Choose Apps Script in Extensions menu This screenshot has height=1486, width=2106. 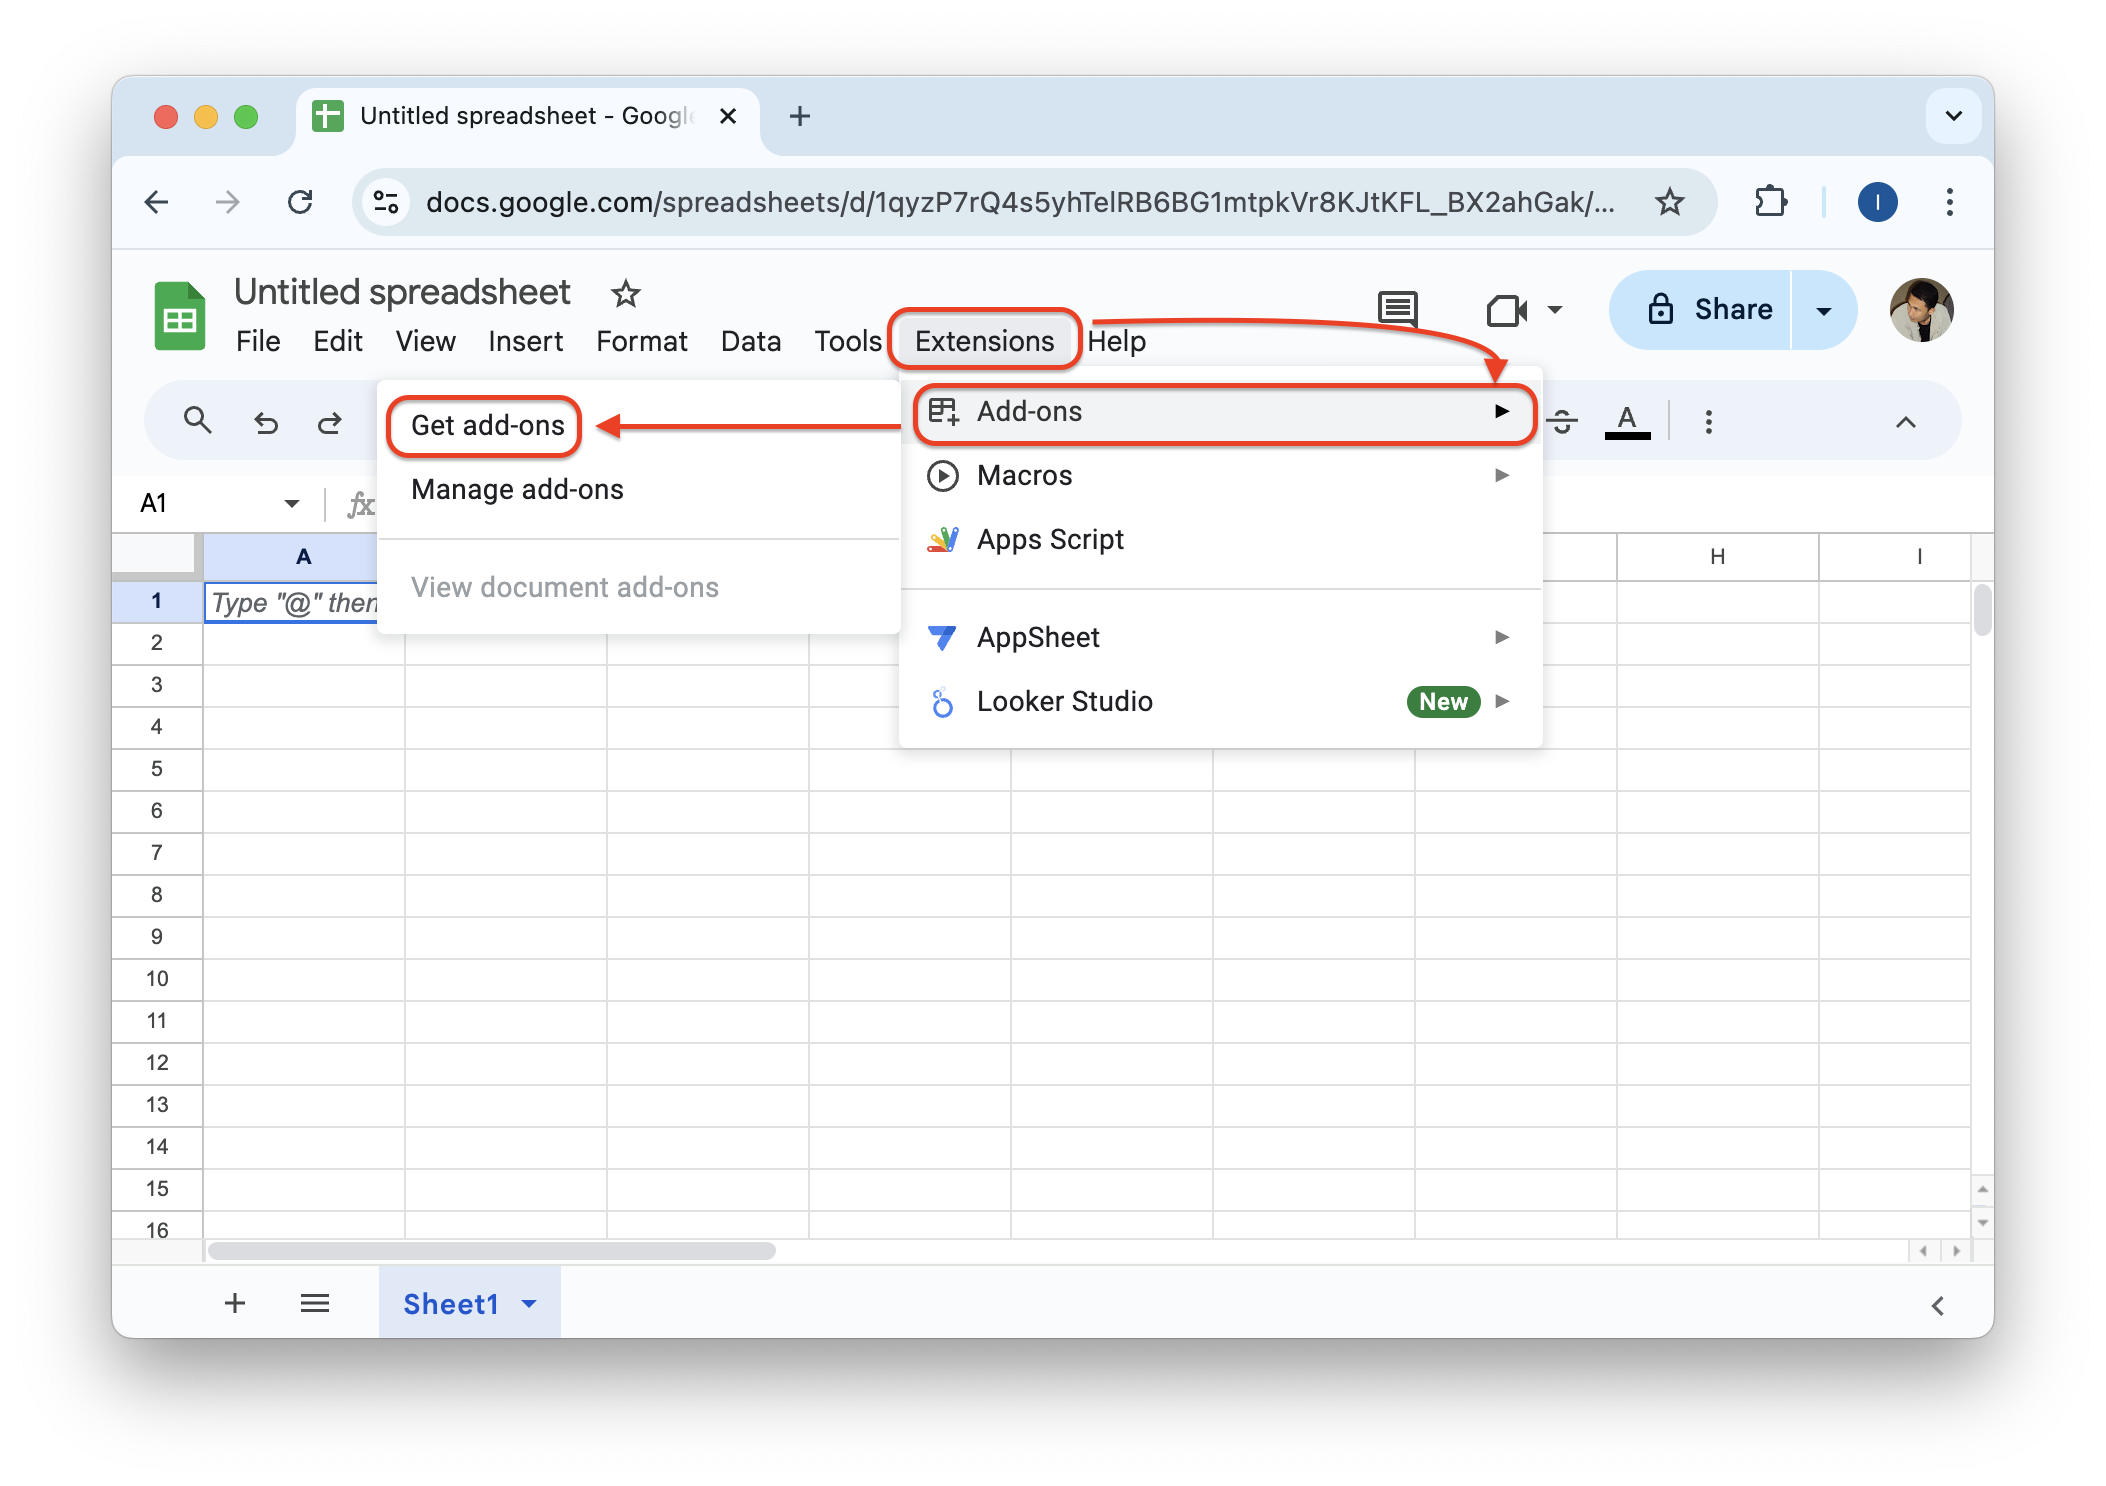point(1050,540)
